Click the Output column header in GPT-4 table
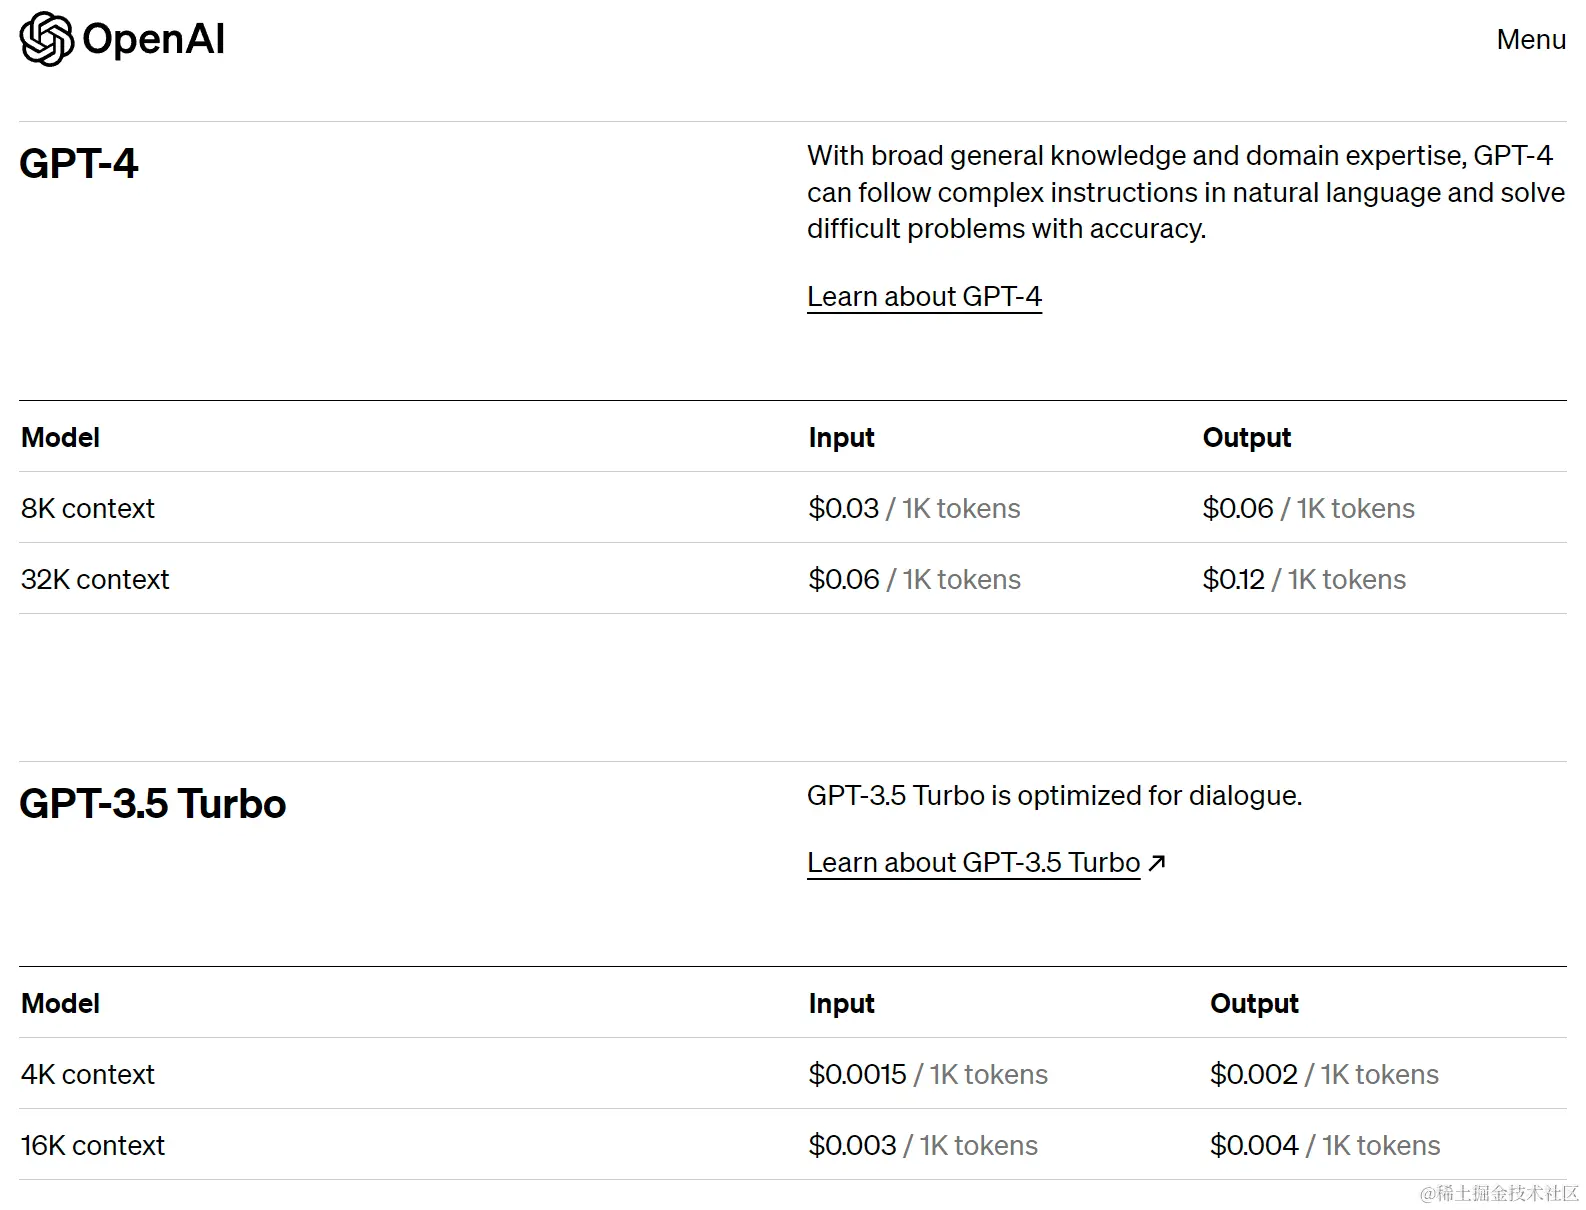The width and height of the screenshot is (1586, 1210). click(1246, 438)
